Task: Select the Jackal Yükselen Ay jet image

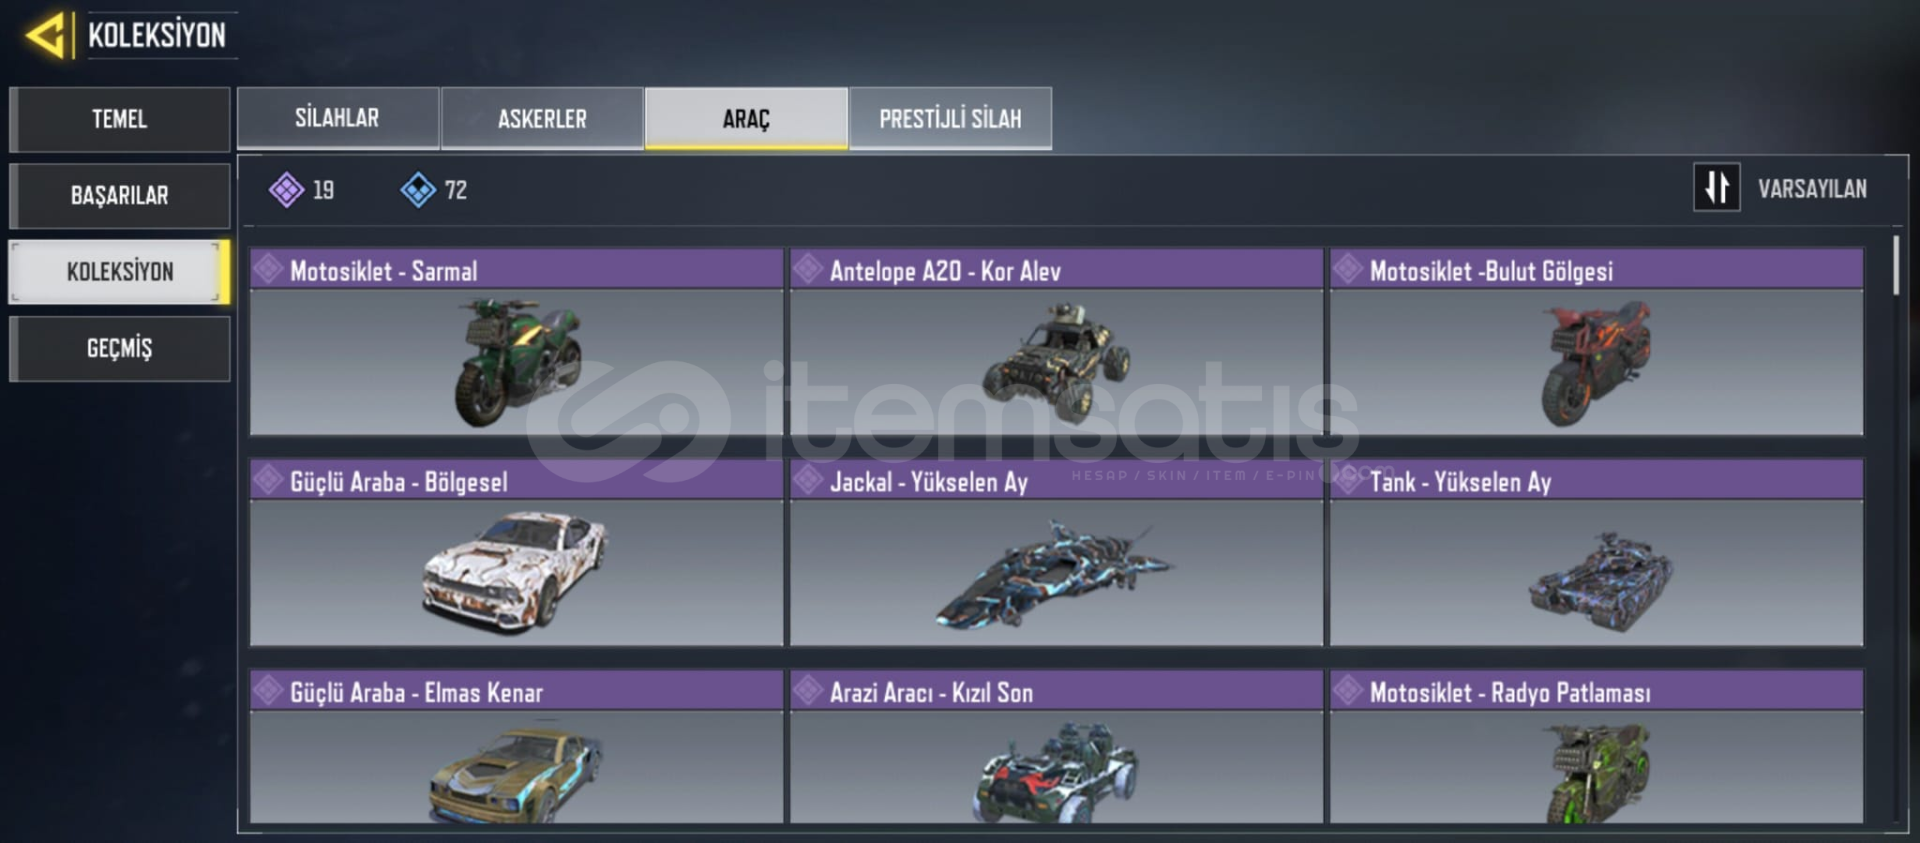Action: tap(1053, 573)
